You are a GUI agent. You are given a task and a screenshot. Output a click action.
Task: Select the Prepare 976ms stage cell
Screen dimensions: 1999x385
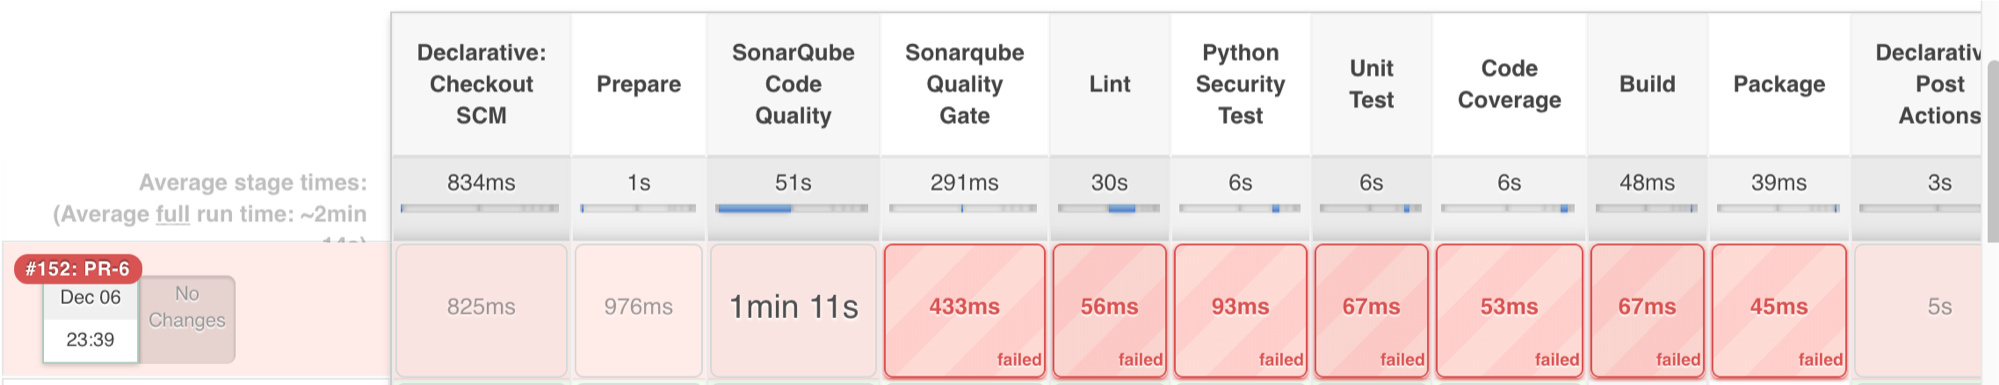(x=638, y=310)
